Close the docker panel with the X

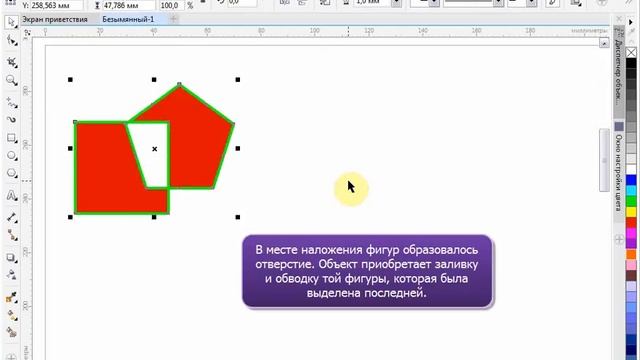(619, 19)
